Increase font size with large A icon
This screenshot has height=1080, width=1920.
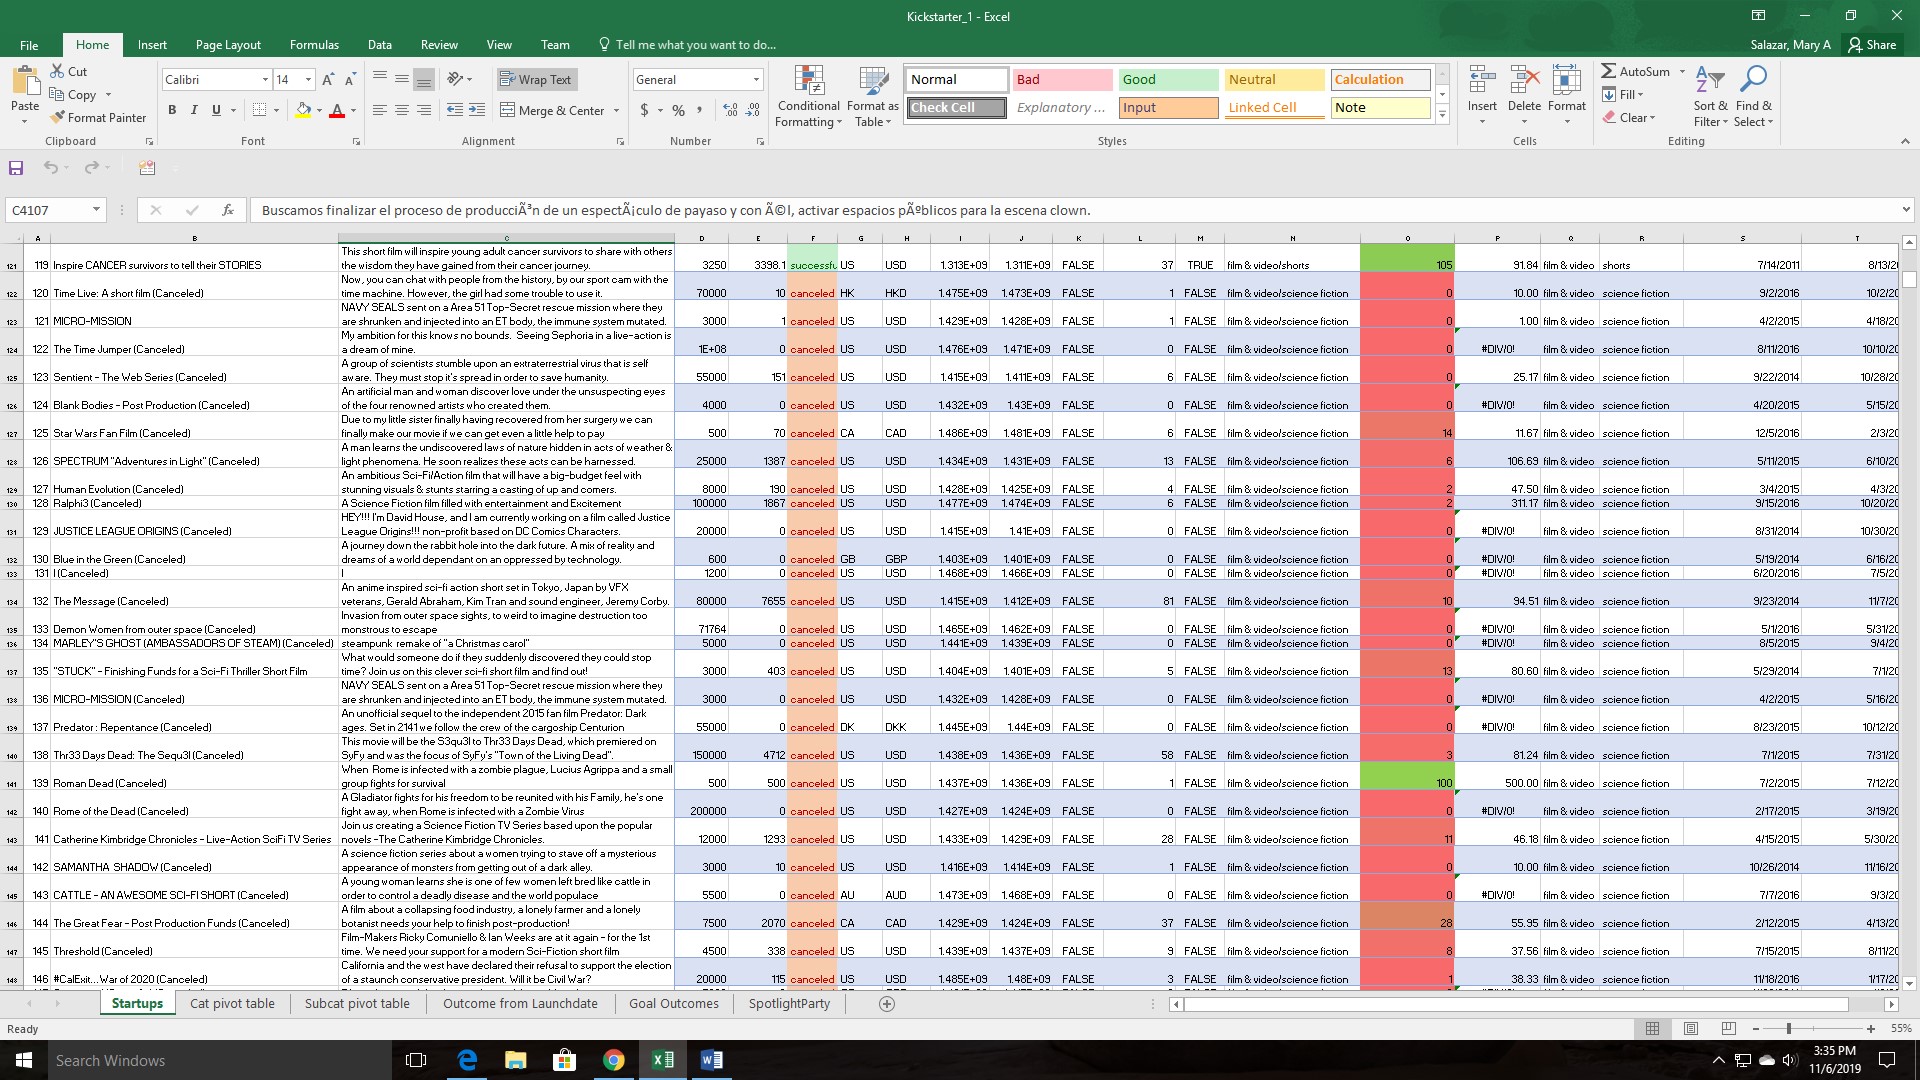(x=328, y=80)
